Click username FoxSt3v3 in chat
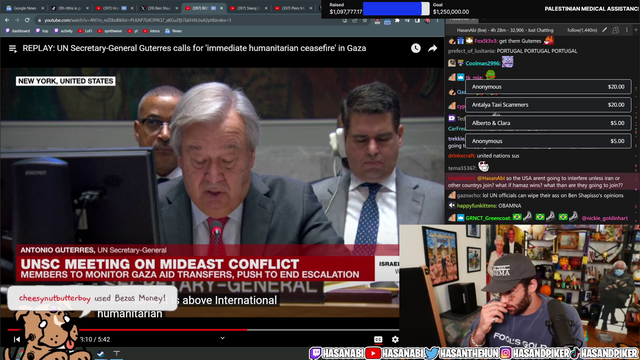The height and width of the screenshot is (360, 640). tap(486, 41)
